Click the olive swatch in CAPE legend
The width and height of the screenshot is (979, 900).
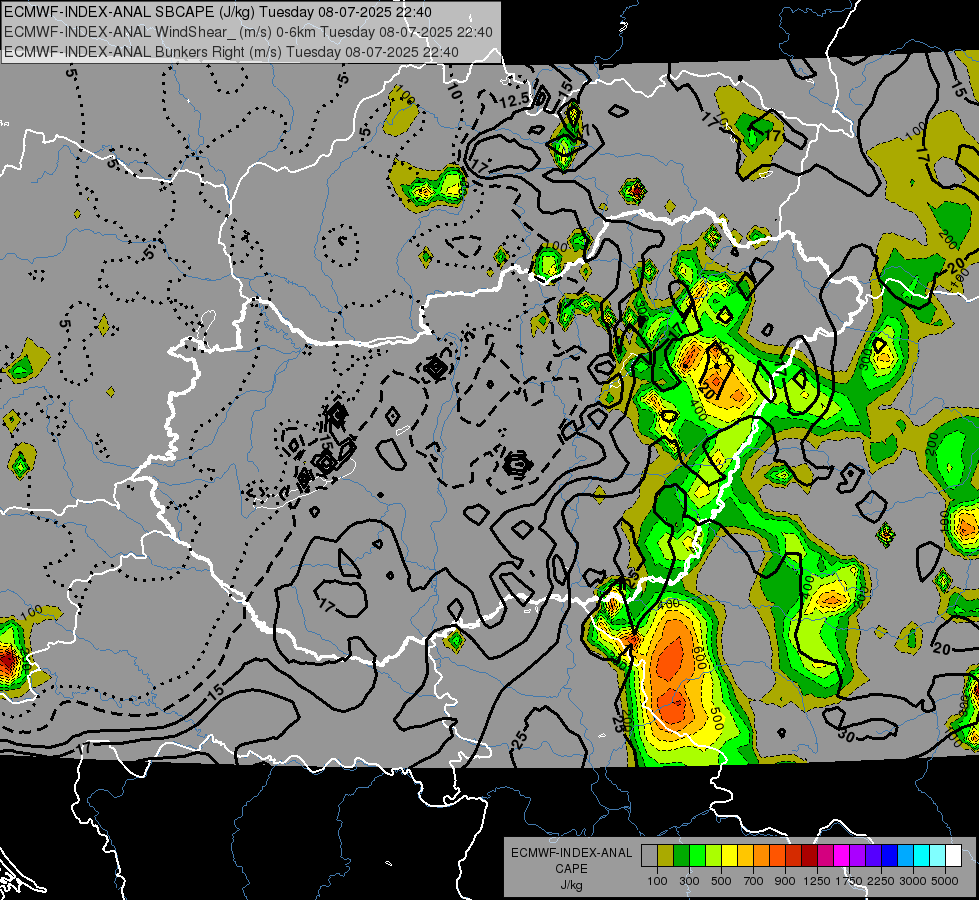point(666,856)
